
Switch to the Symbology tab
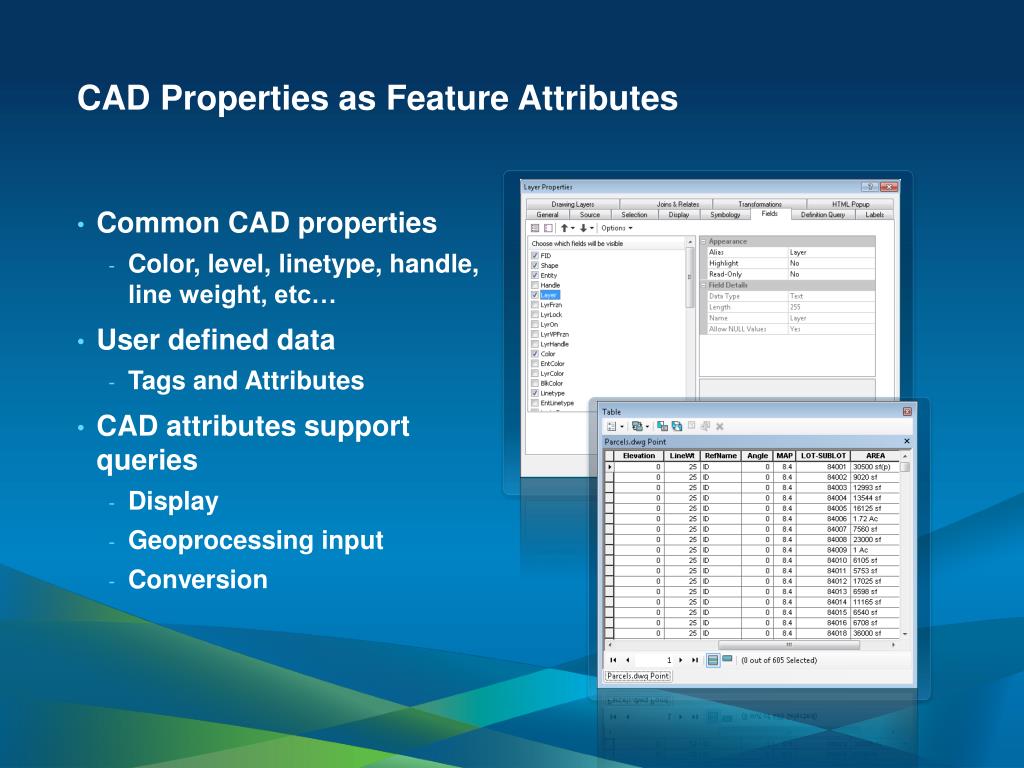tap(726, 214)
